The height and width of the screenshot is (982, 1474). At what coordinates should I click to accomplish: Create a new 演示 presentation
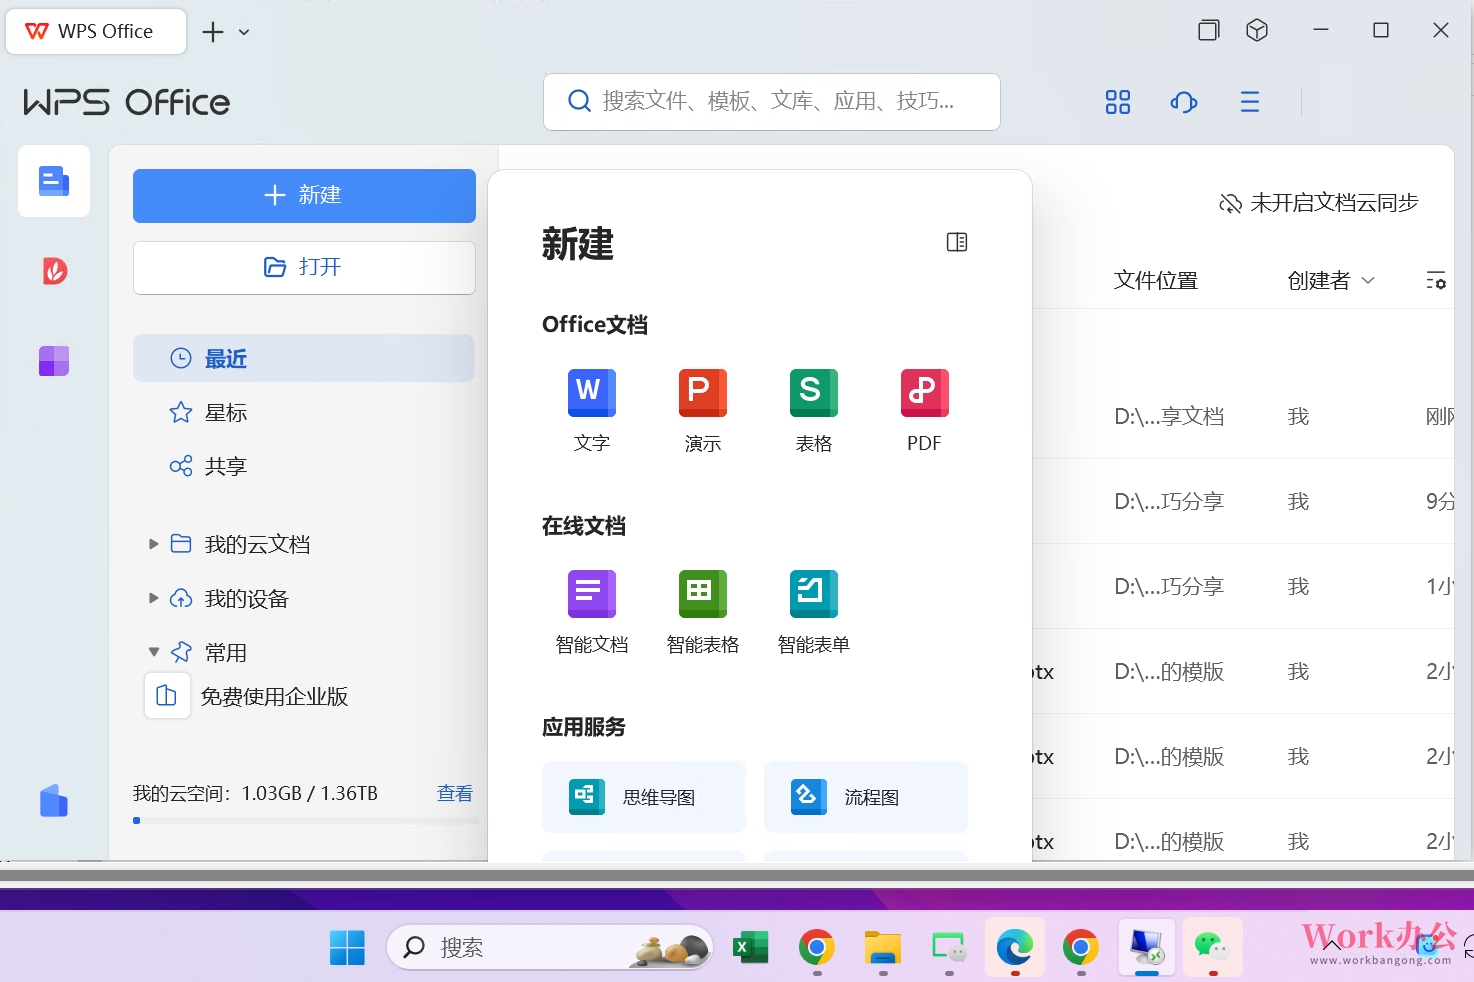click(x=702, y=411)
